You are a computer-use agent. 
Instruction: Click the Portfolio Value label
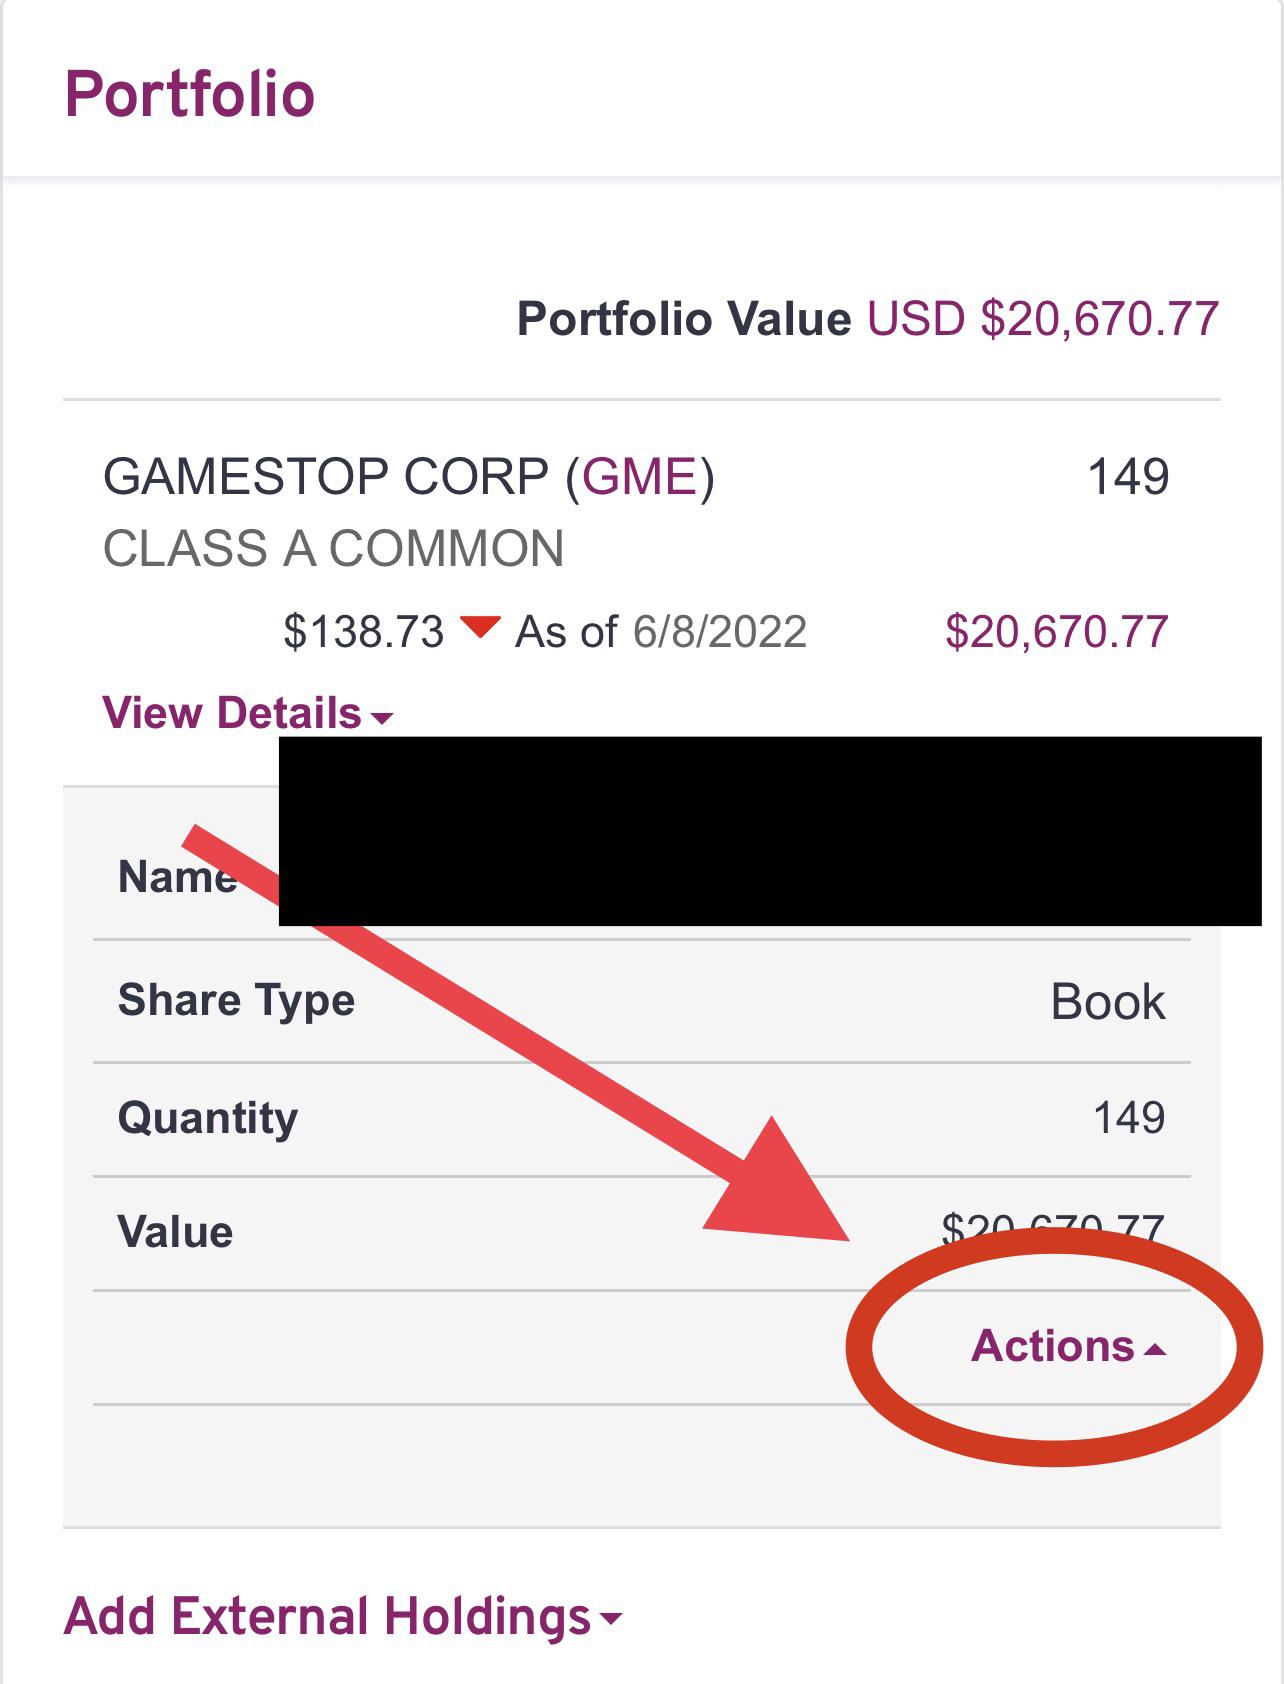click(683, 319)
